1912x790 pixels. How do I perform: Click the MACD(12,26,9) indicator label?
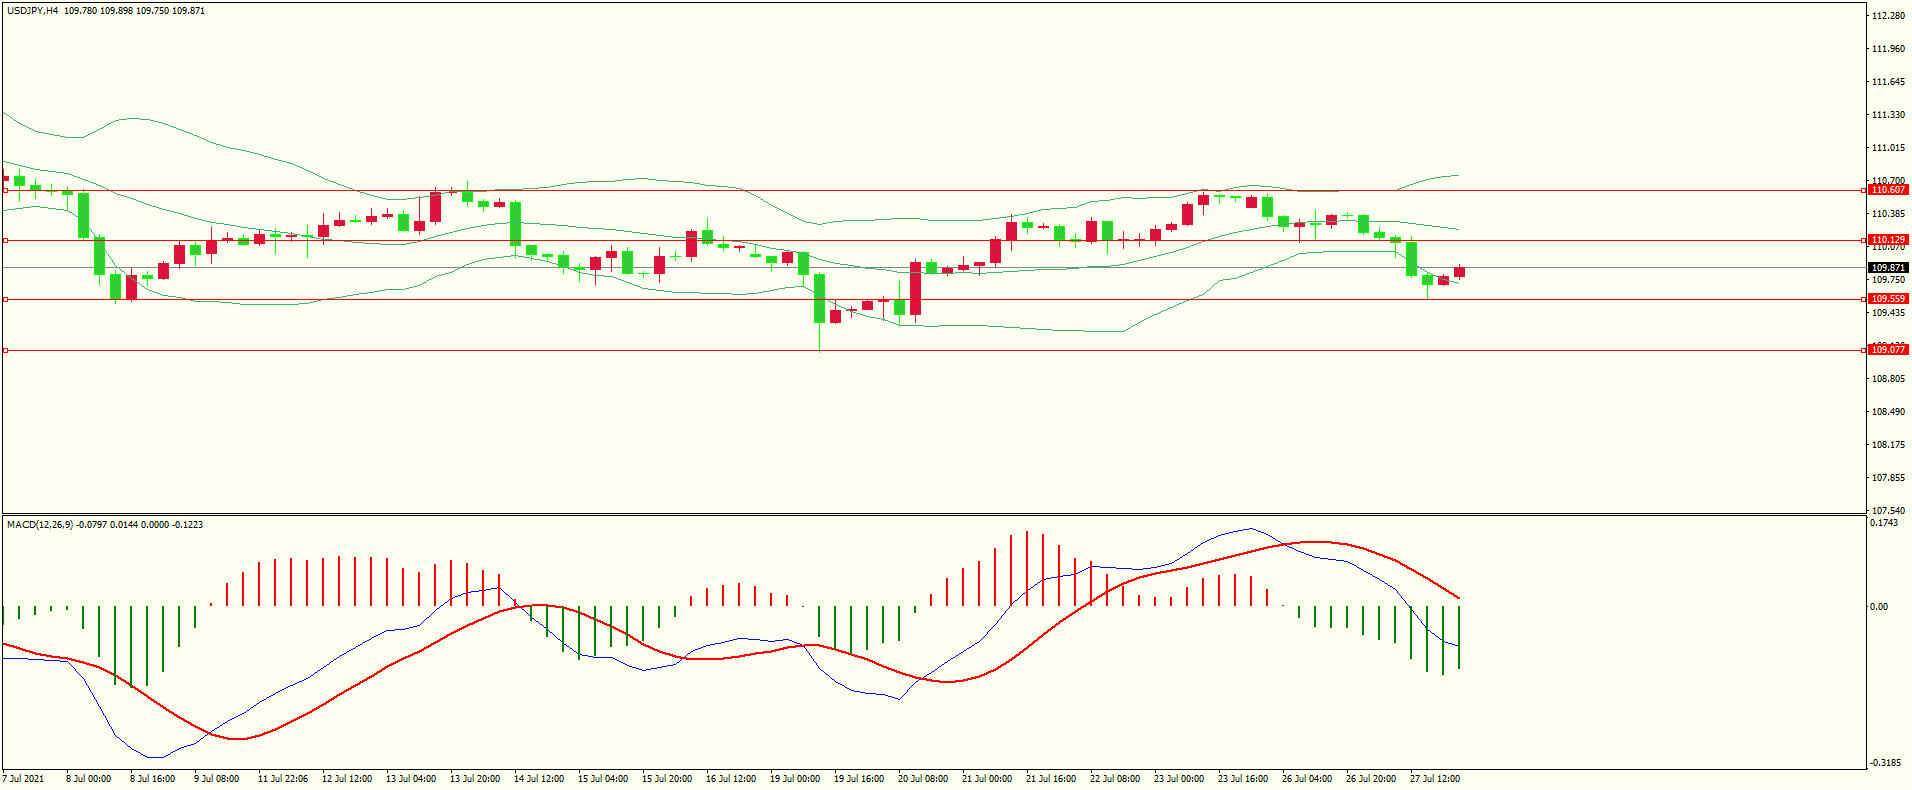[39, 525]
